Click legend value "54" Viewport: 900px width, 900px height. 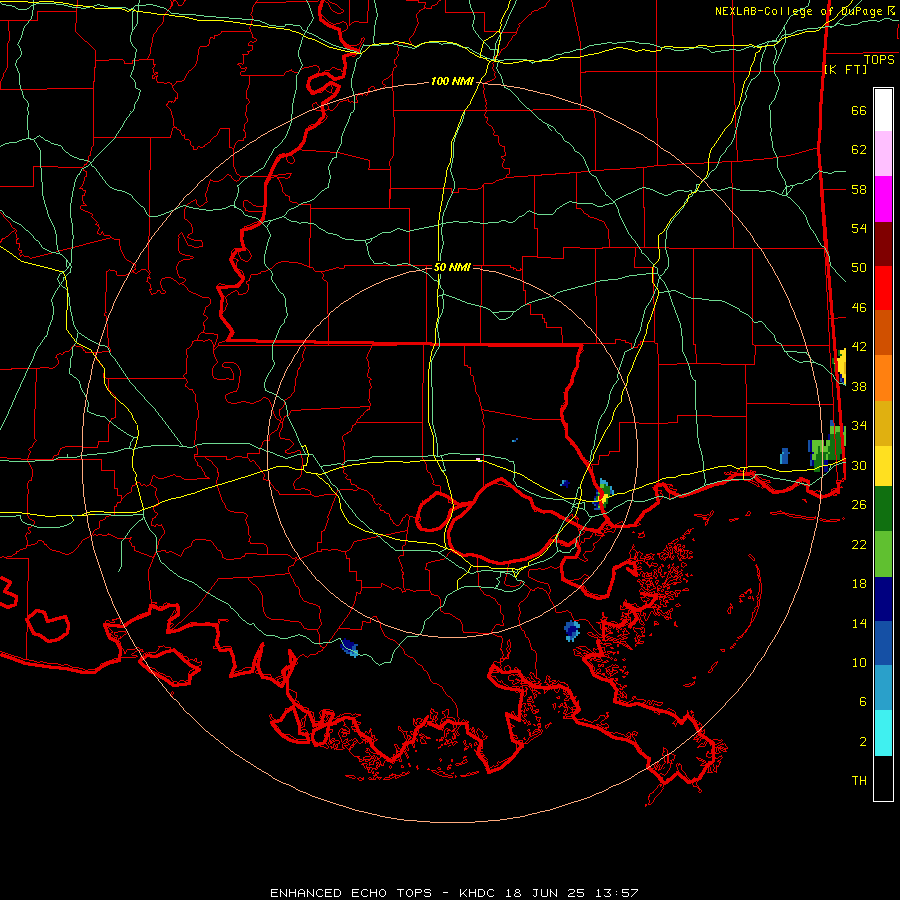click(x=859, y=228)
